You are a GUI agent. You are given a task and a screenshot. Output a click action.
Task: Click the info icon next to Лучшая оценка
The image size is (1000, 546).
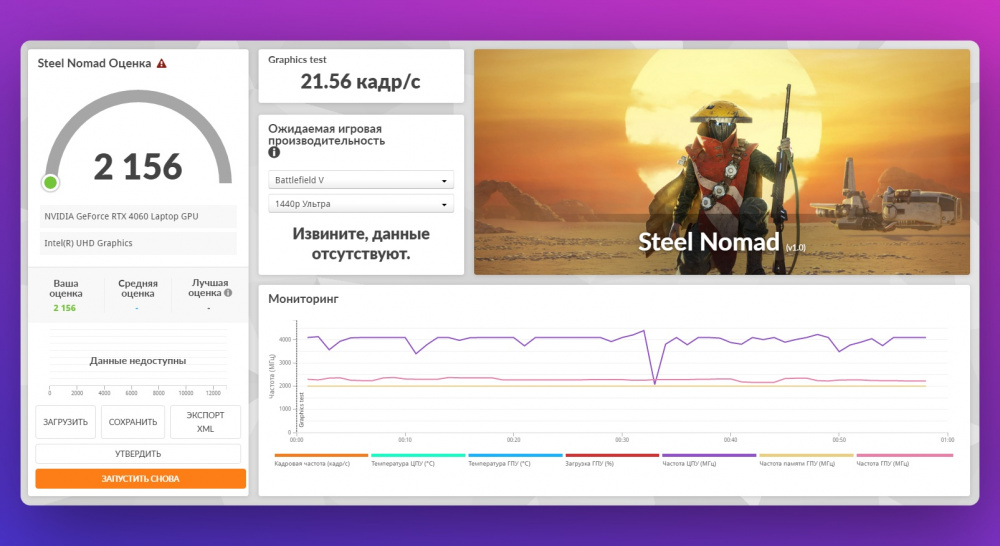tap(228, 293)
